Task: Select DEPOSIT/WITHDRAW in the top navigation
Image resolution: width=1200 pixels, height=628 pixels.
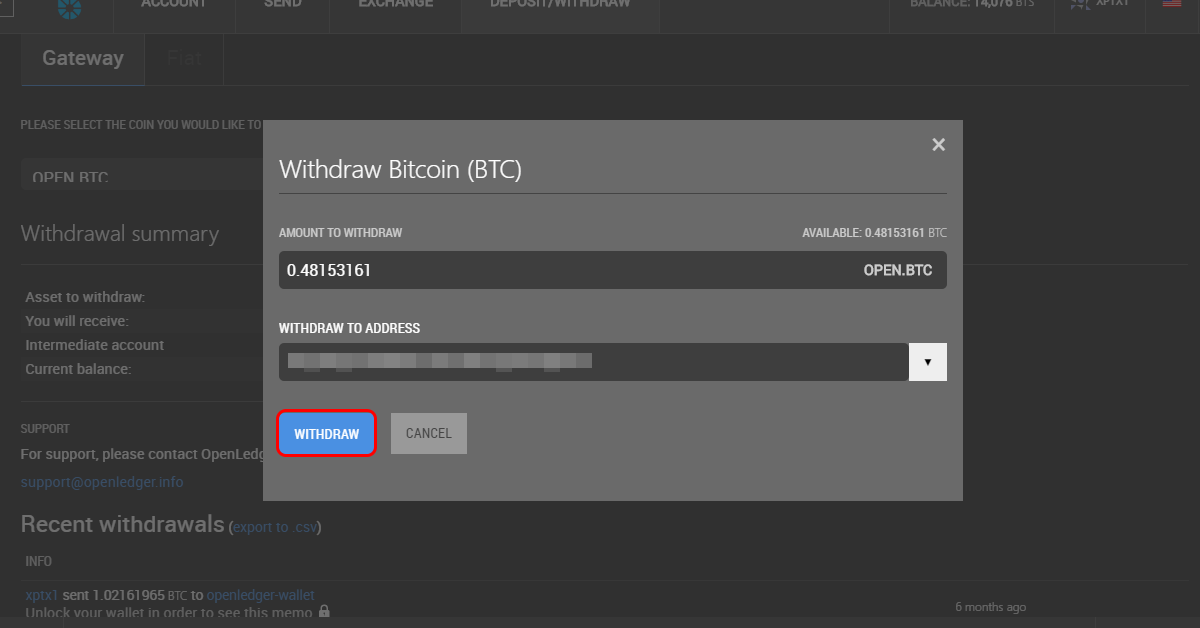Action: 560,5
